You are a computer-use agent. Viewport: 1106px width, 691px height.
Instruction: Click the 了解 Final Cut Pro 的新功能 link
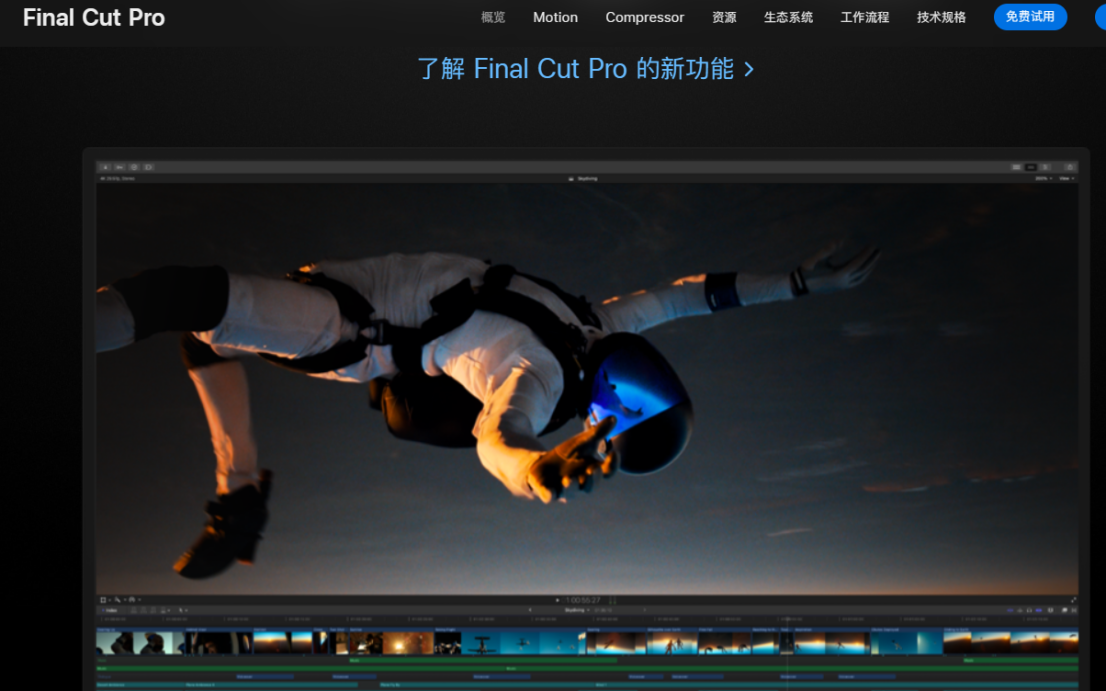point(586,68)
